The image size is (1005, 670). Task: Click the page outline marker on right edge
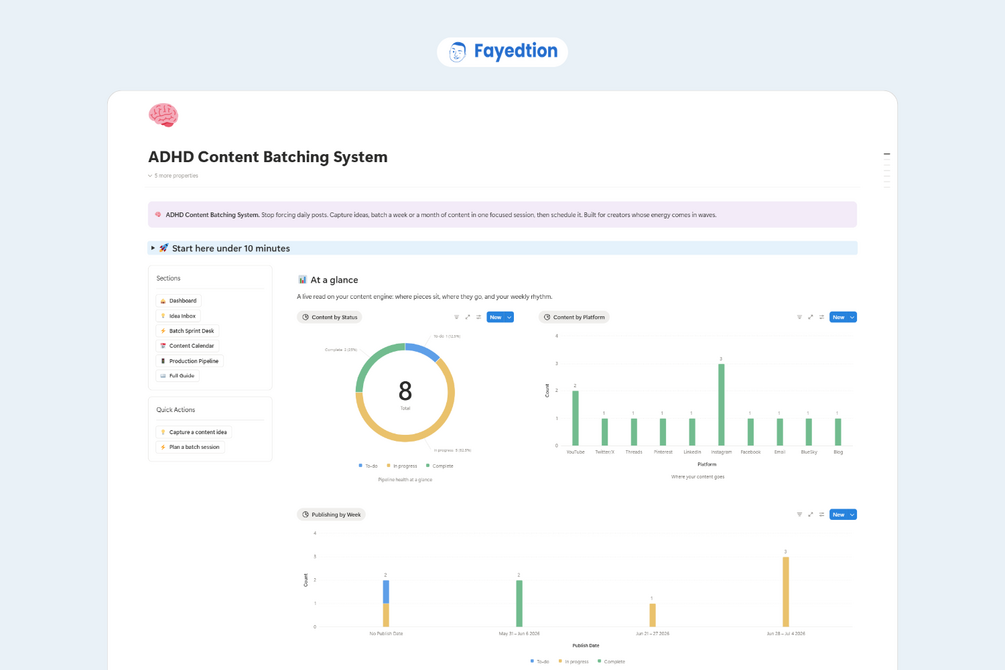pyautogui.click(x=887, y=154)
